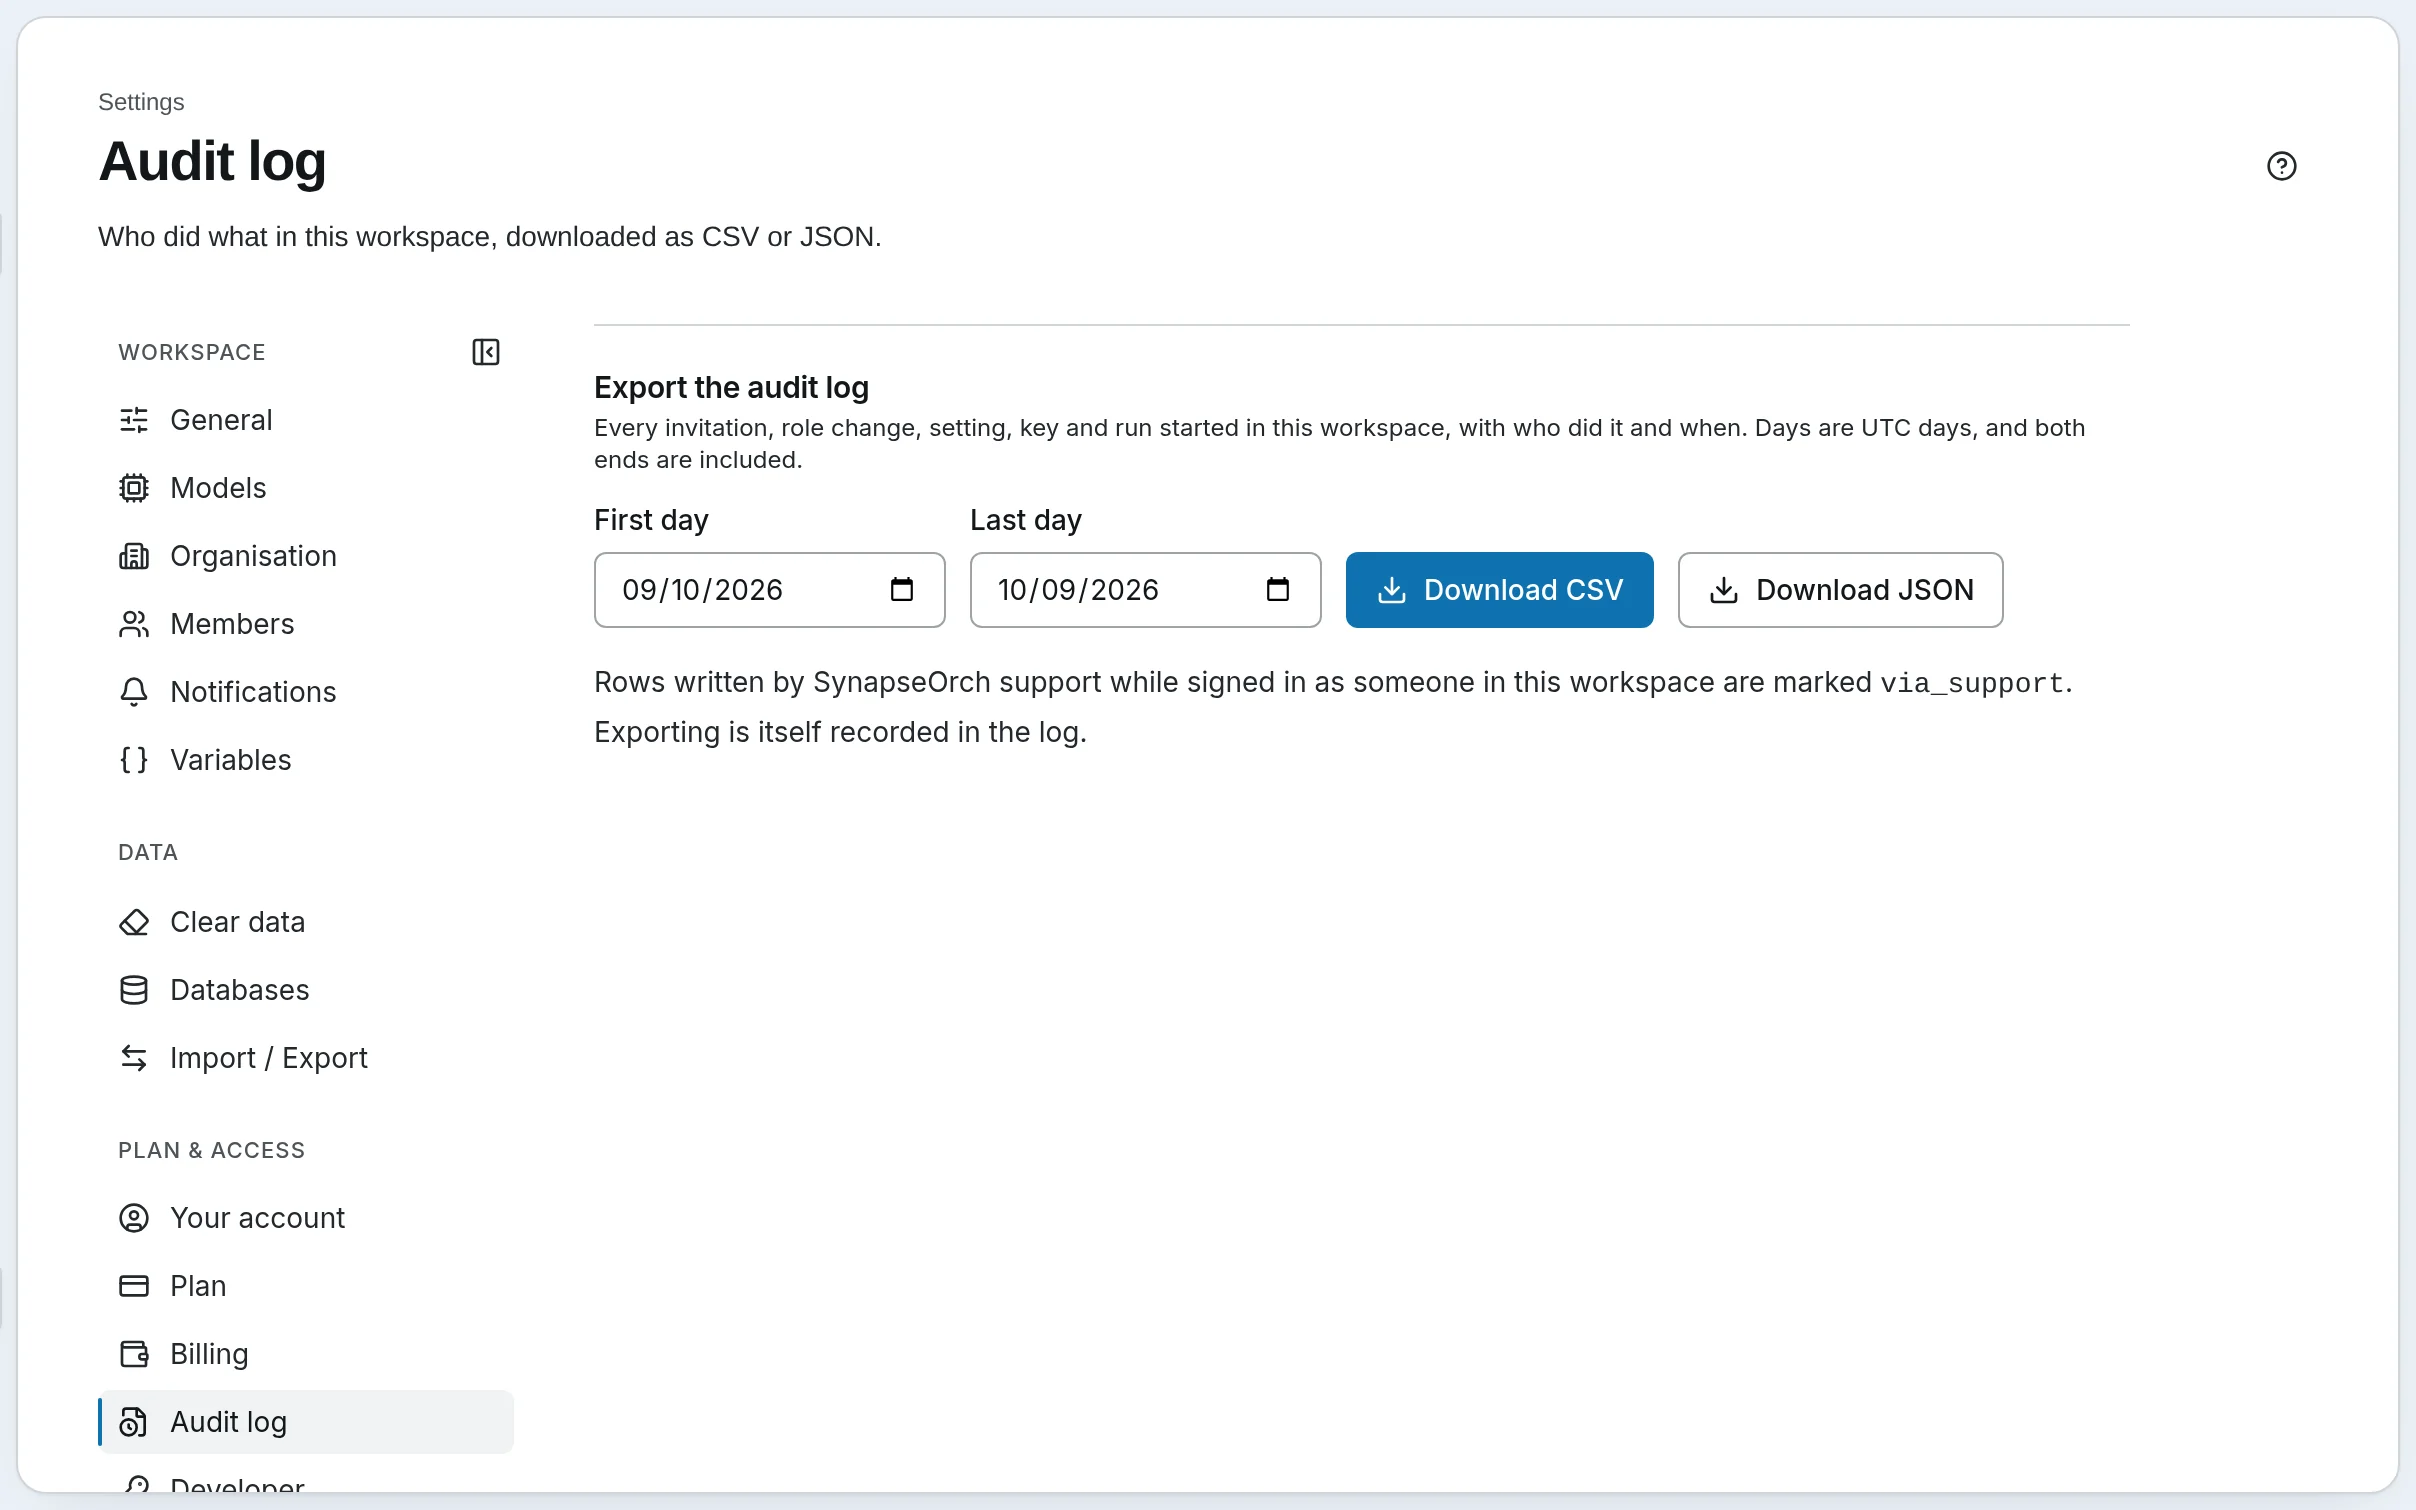Click the Models chip icon

click(134, 488)
